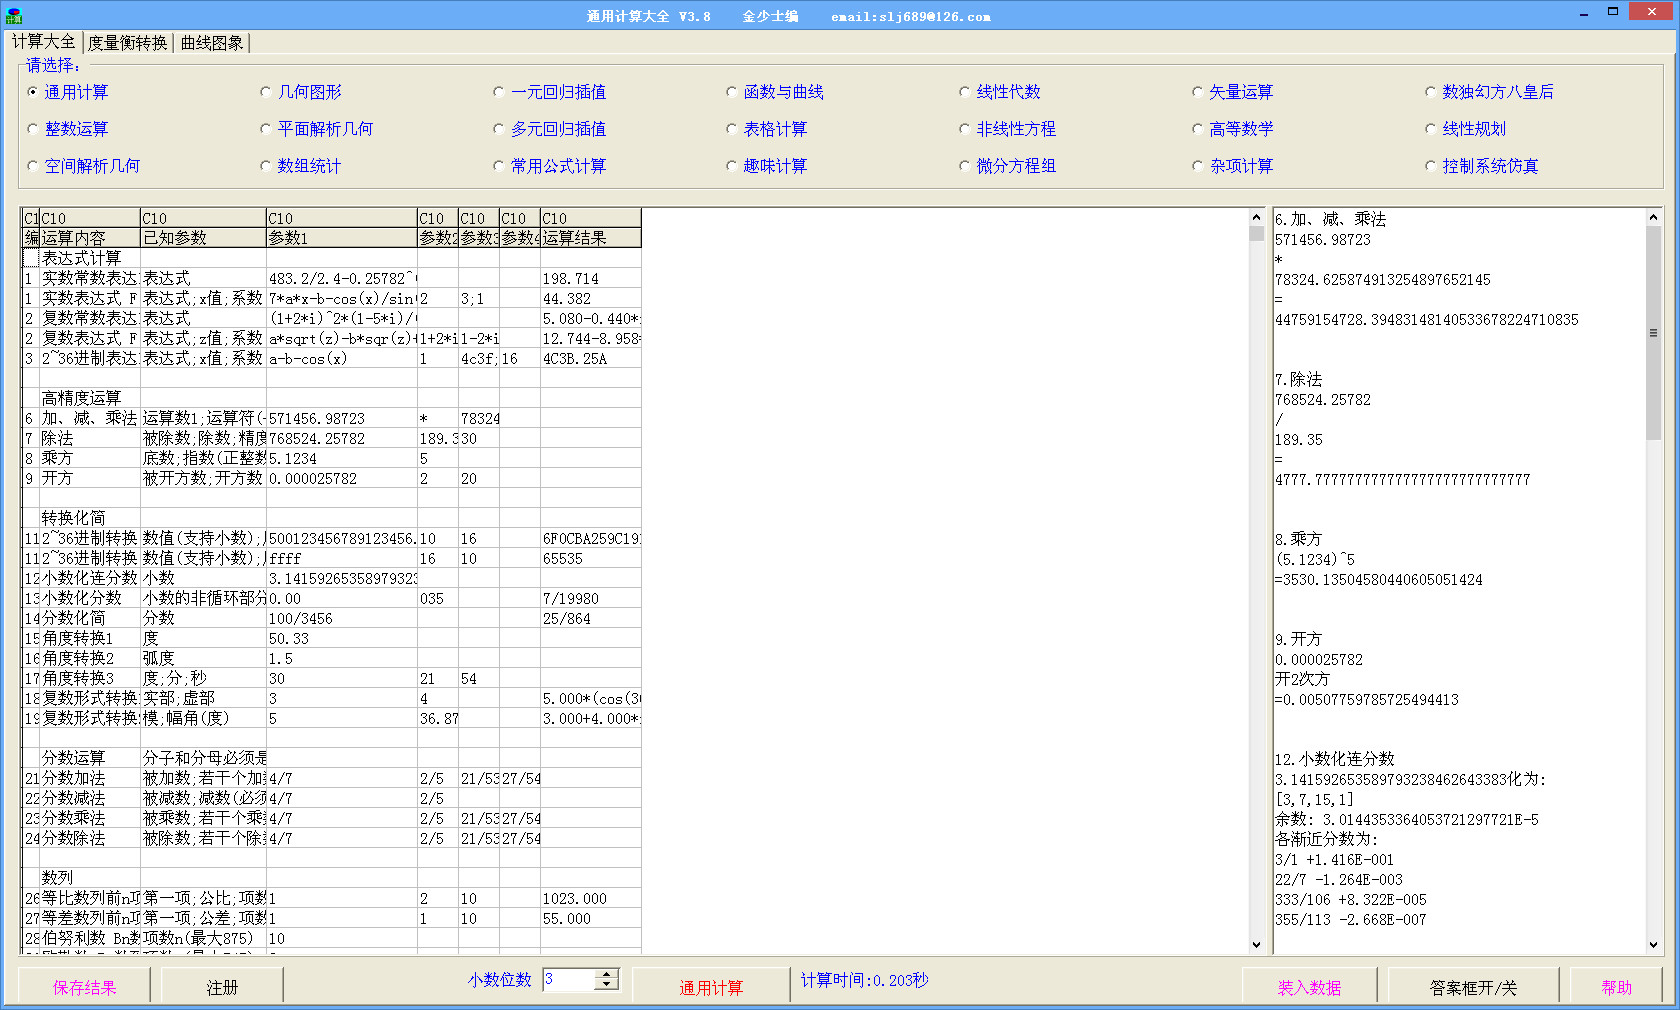
Task: Click table scrollbar up arrow
Action: [x=1257, y=217]
